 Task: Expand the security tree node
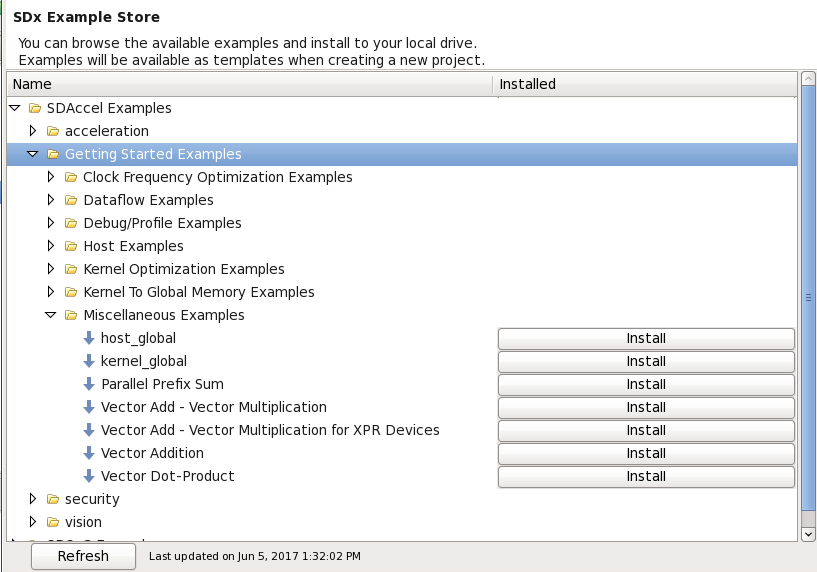coord(33,499)
